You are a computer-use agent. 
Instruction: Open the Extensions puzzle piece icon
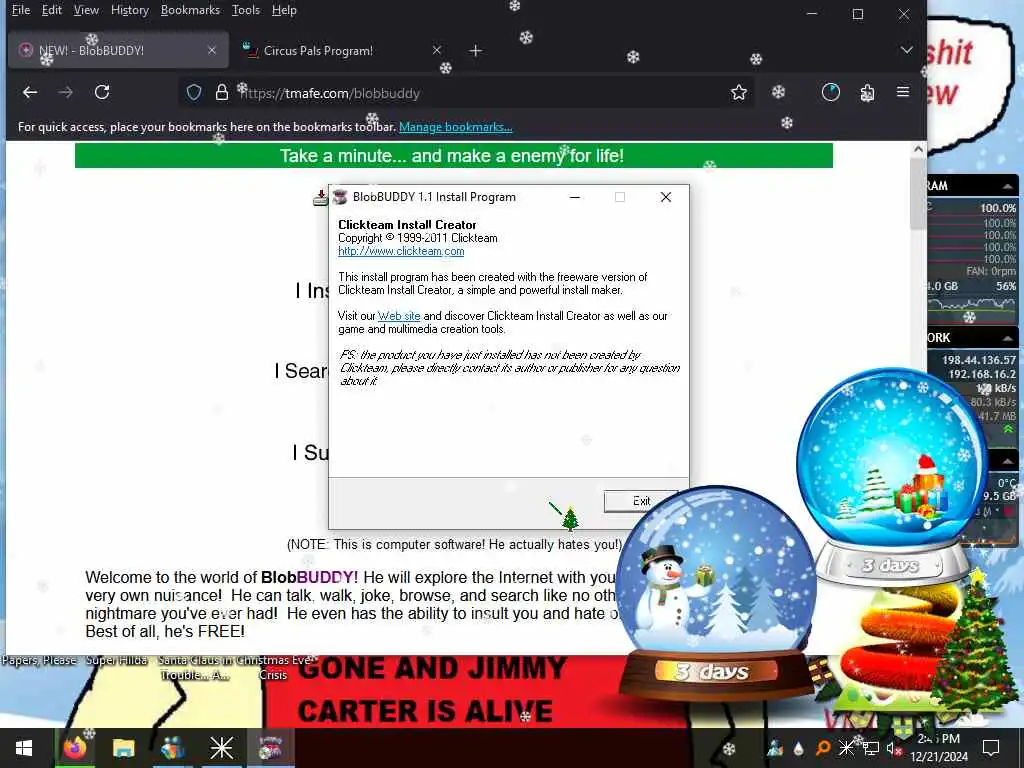click(x=867, y=93)
